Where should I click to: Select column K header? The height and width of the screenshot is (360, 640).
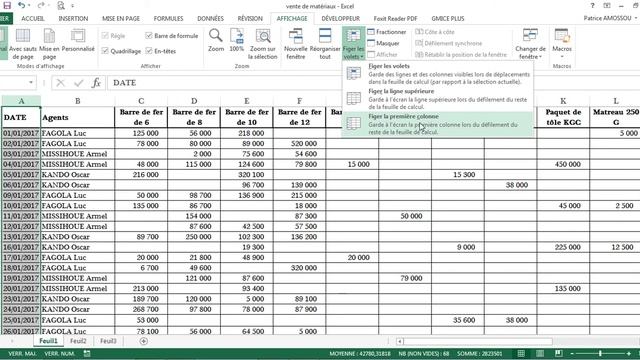[x=563, y=101]
